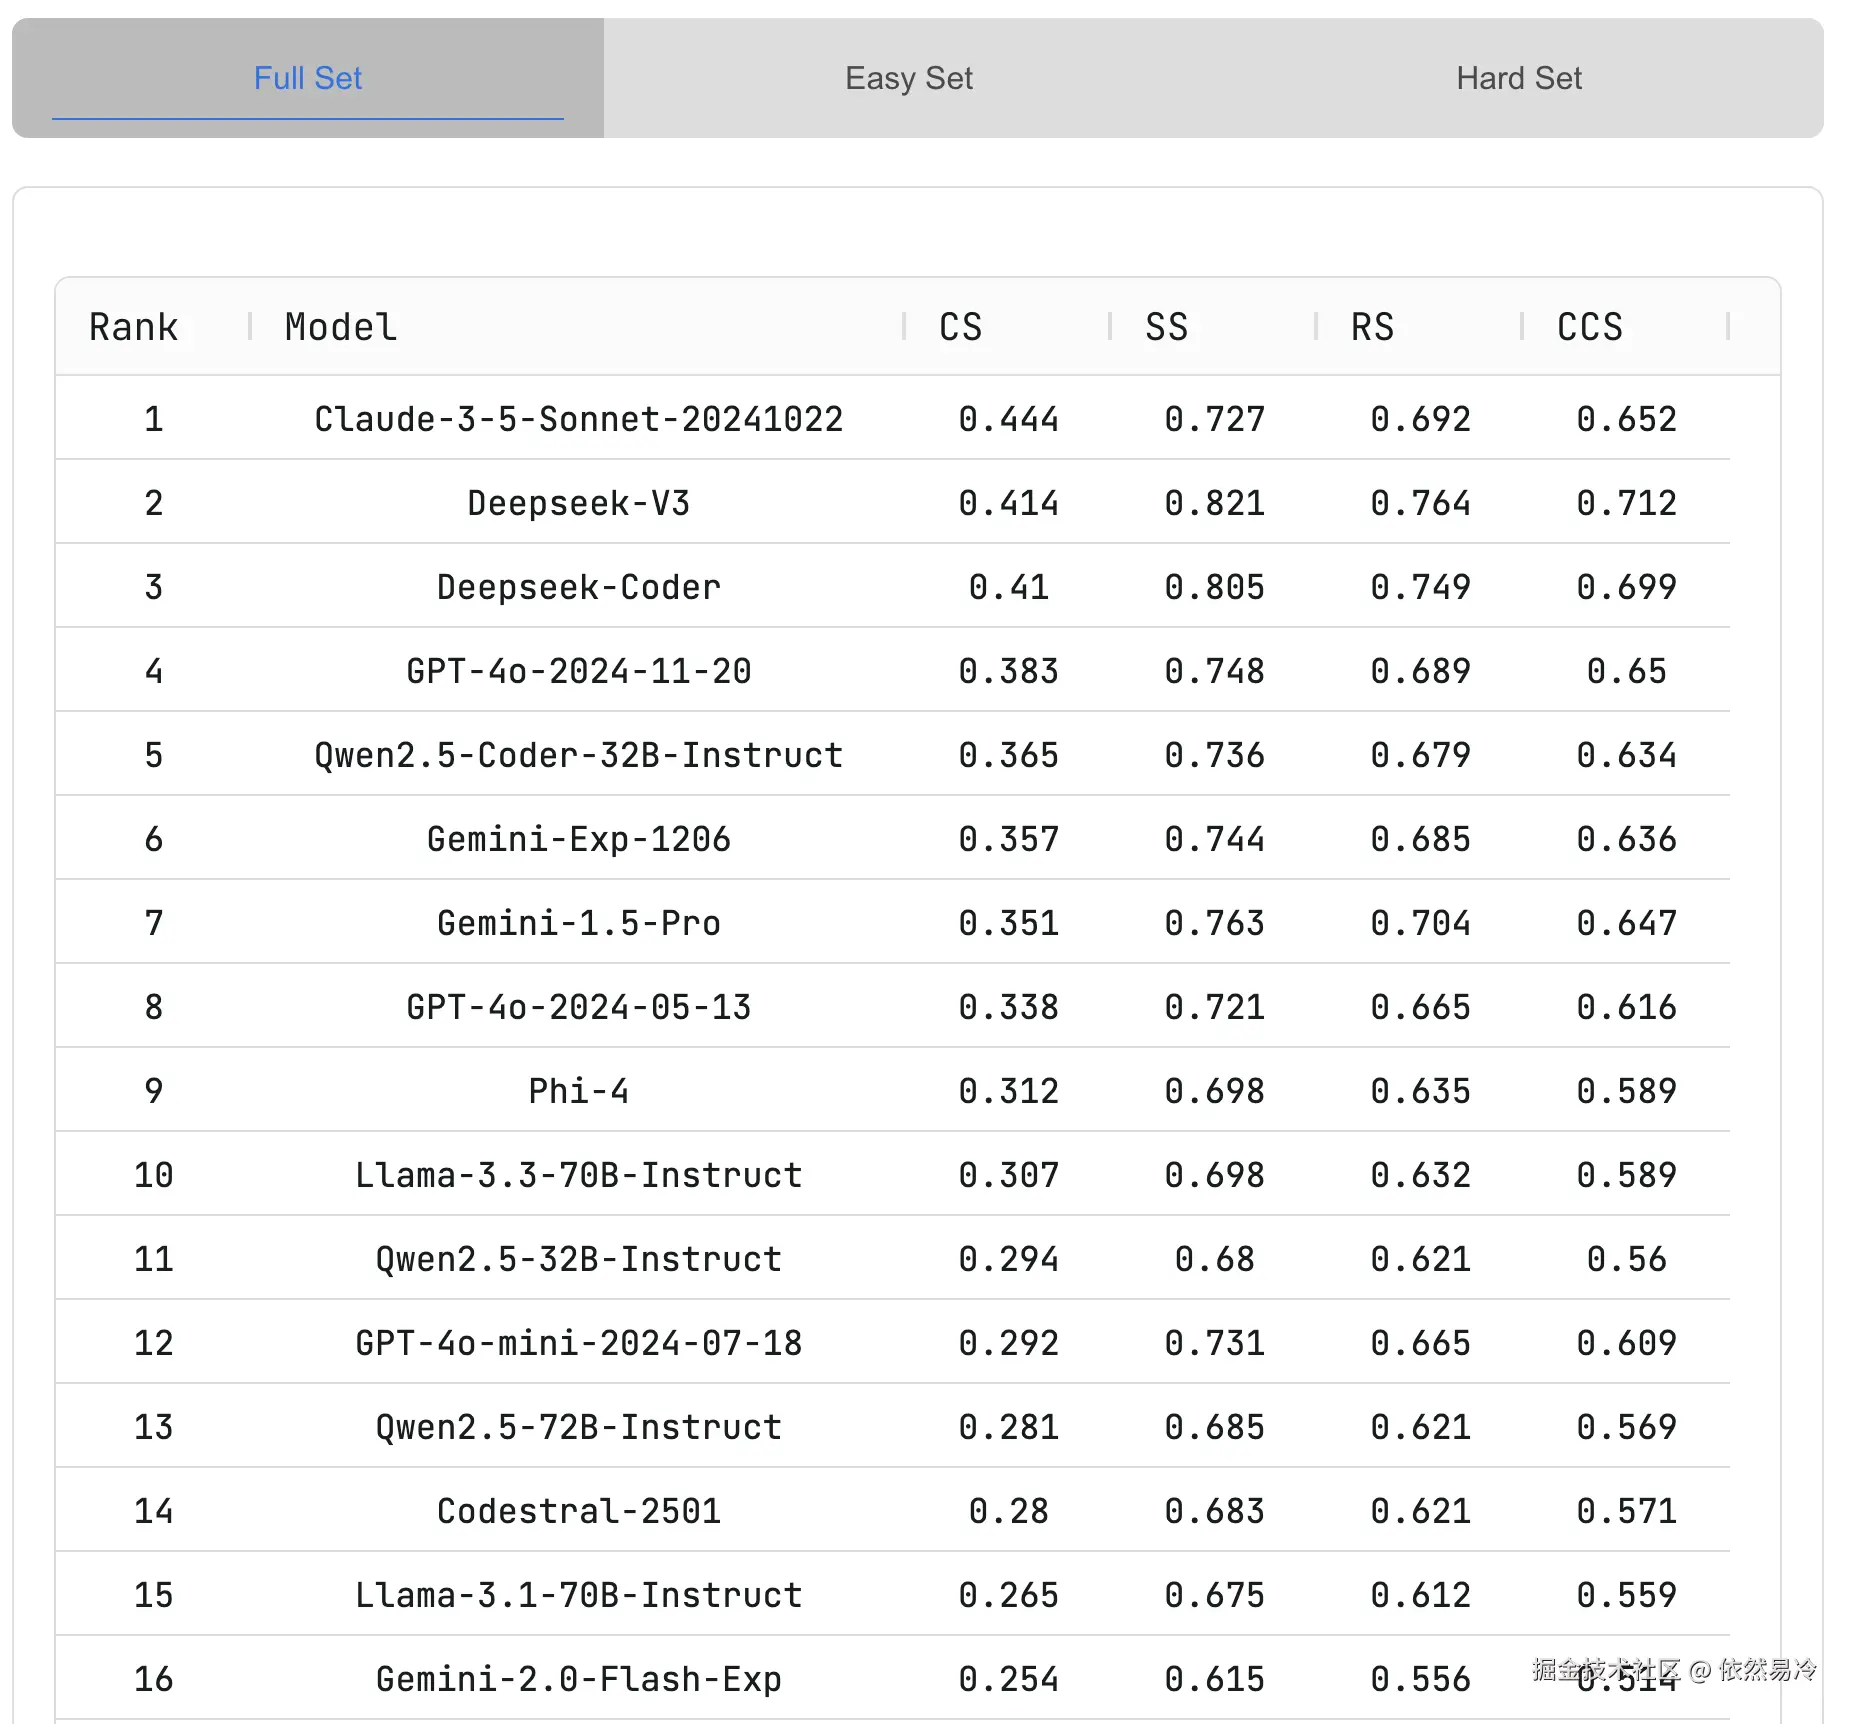Viewport: 1858px width, 1724px height.
Task: Click SS value 0.721 for GPT-4o-2024-05-13
Action: coord(1215,1007)
